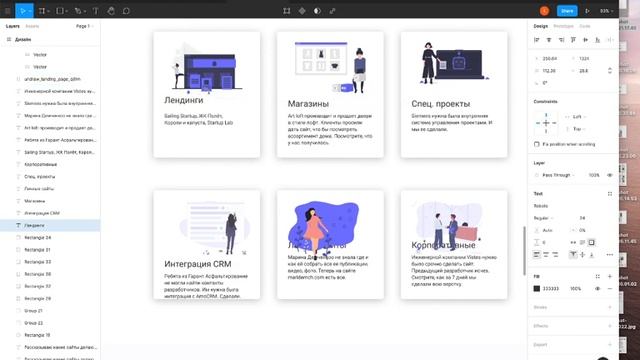Image resolution: width=640 pixels, height=360 pixels.
Task: Open the Figma main menu icon
Action: pos(7,11)
